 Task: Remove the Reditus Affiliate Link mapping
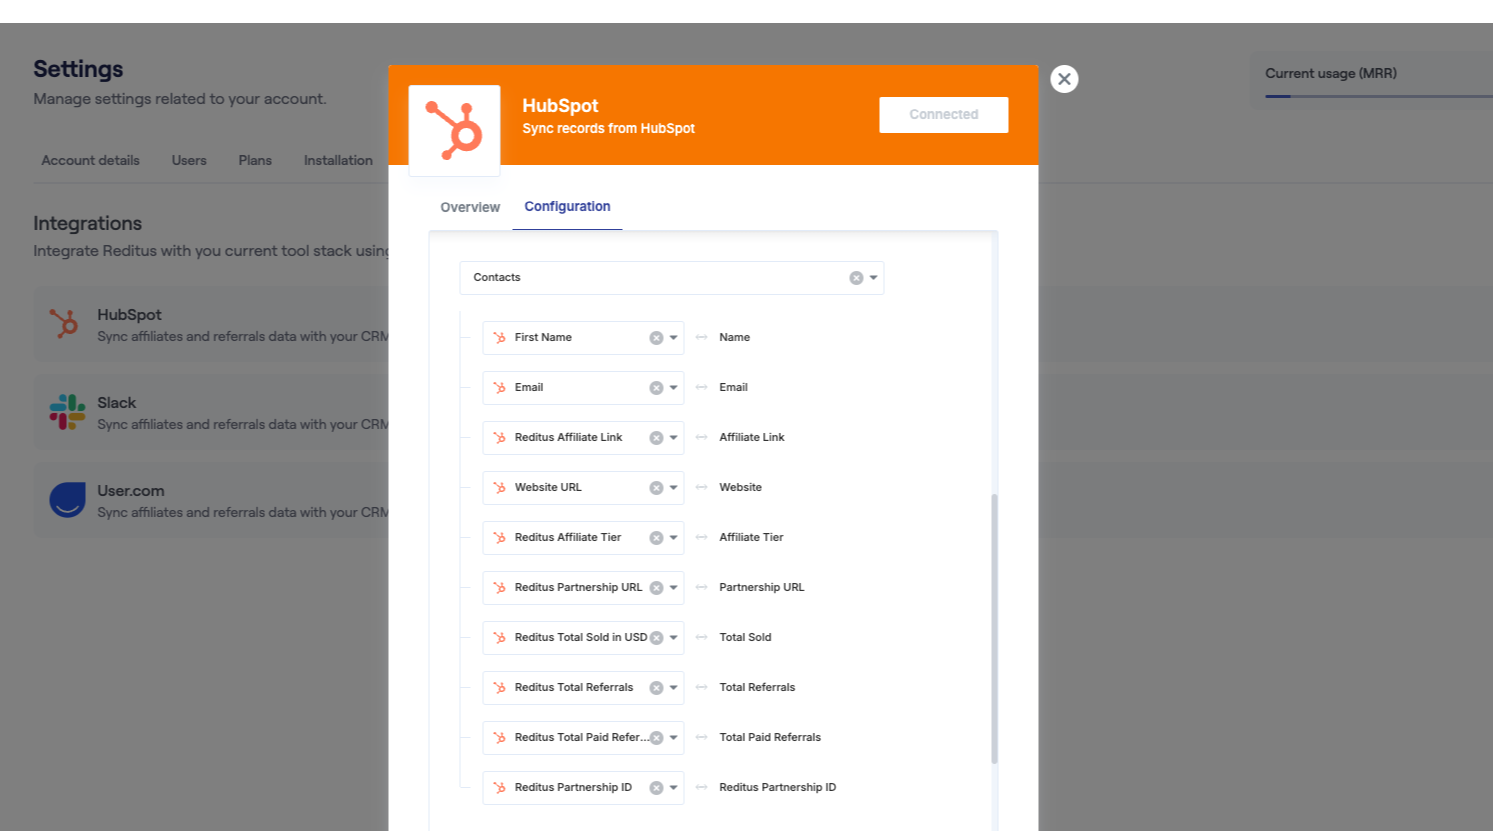pos(656,438)
